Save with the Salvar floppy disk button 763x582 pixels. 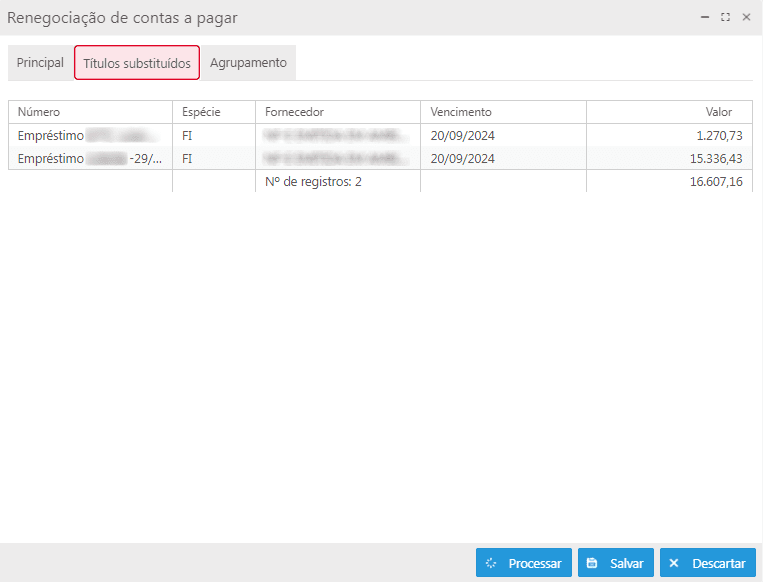616,563
